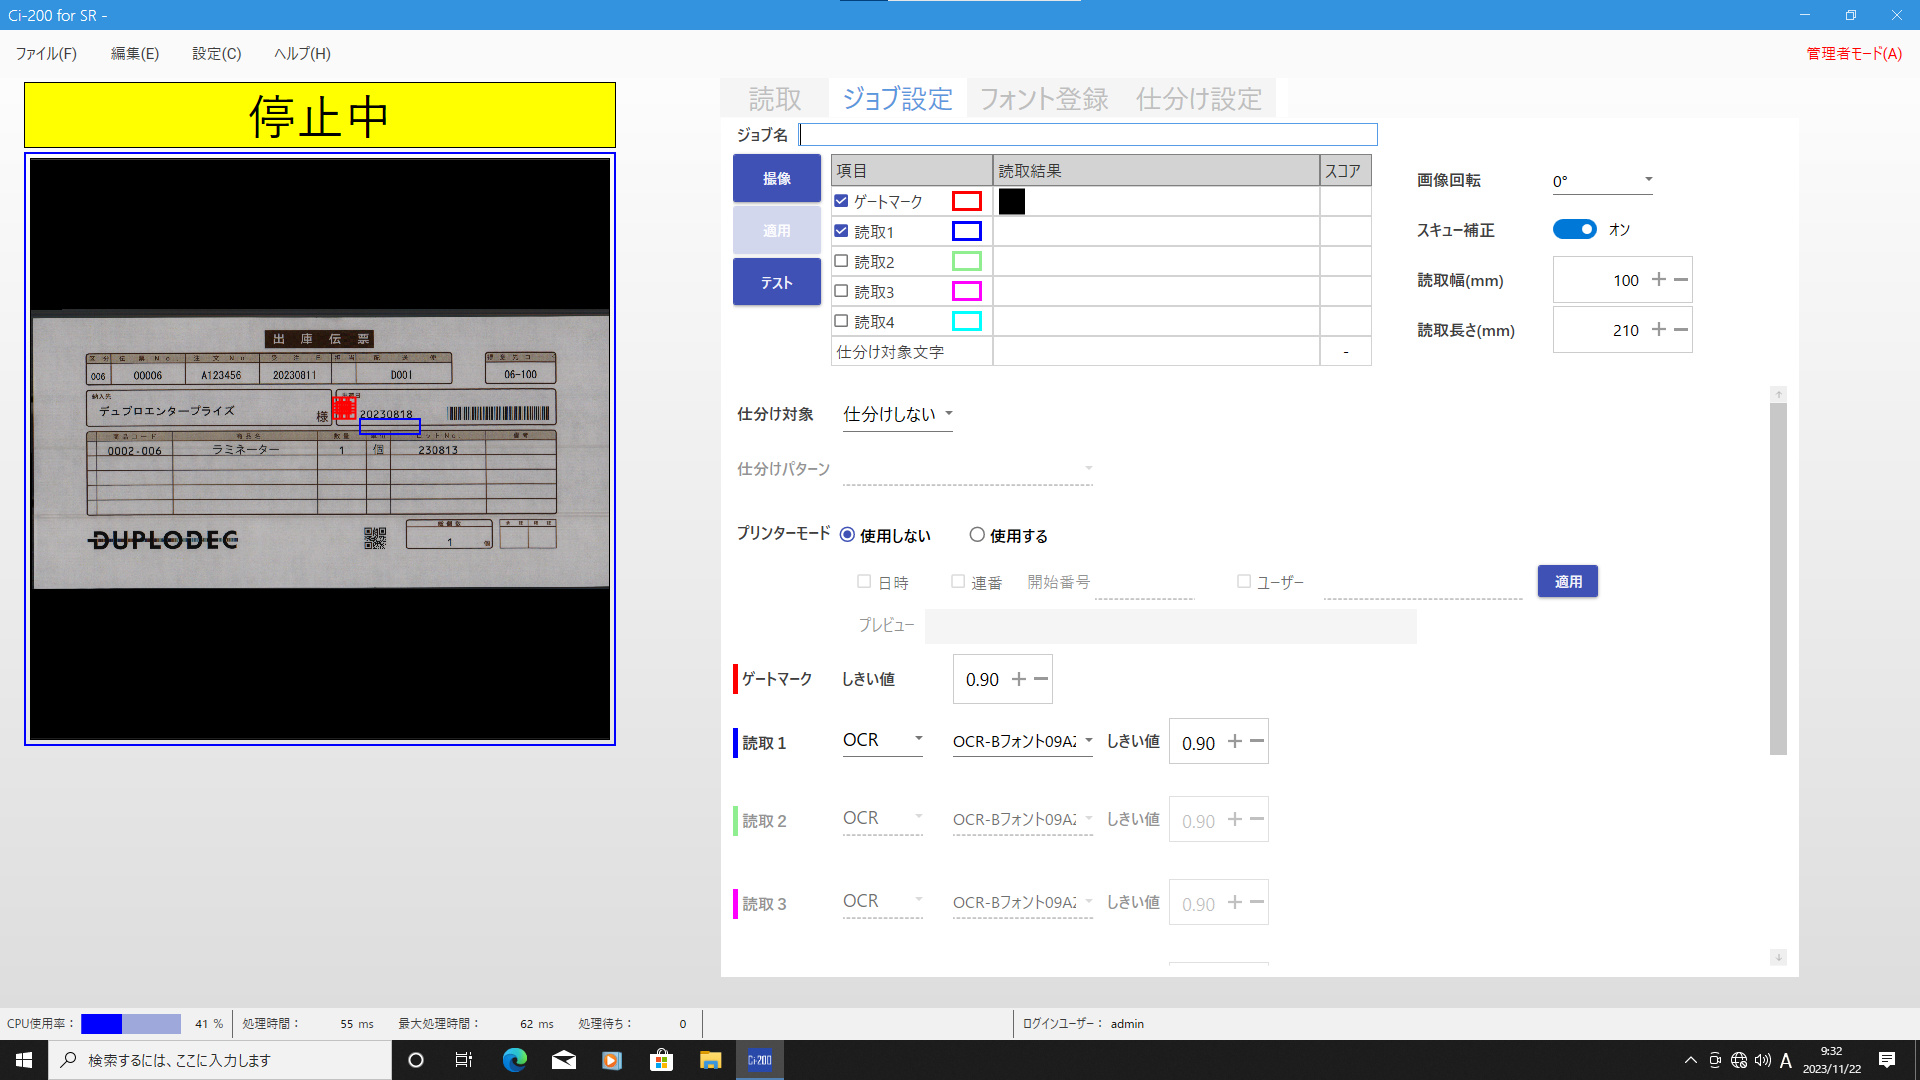Screen dimensions: 1920x1080
Task: Click the blue 読取1 color swatch
Action: click(x=967, y=231)
